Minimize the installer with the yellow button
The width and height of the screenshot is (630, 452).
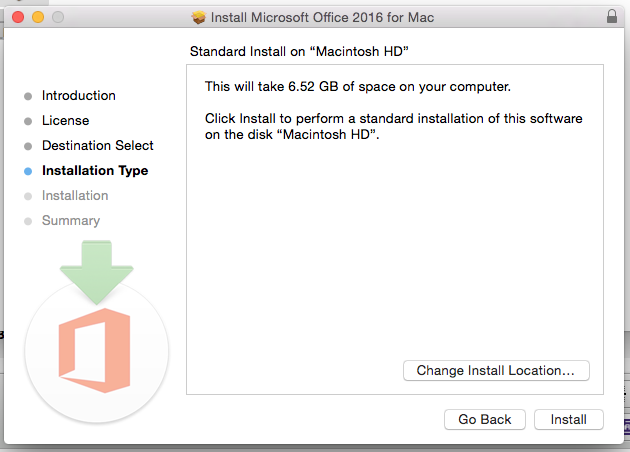click(x=39, y=18)
